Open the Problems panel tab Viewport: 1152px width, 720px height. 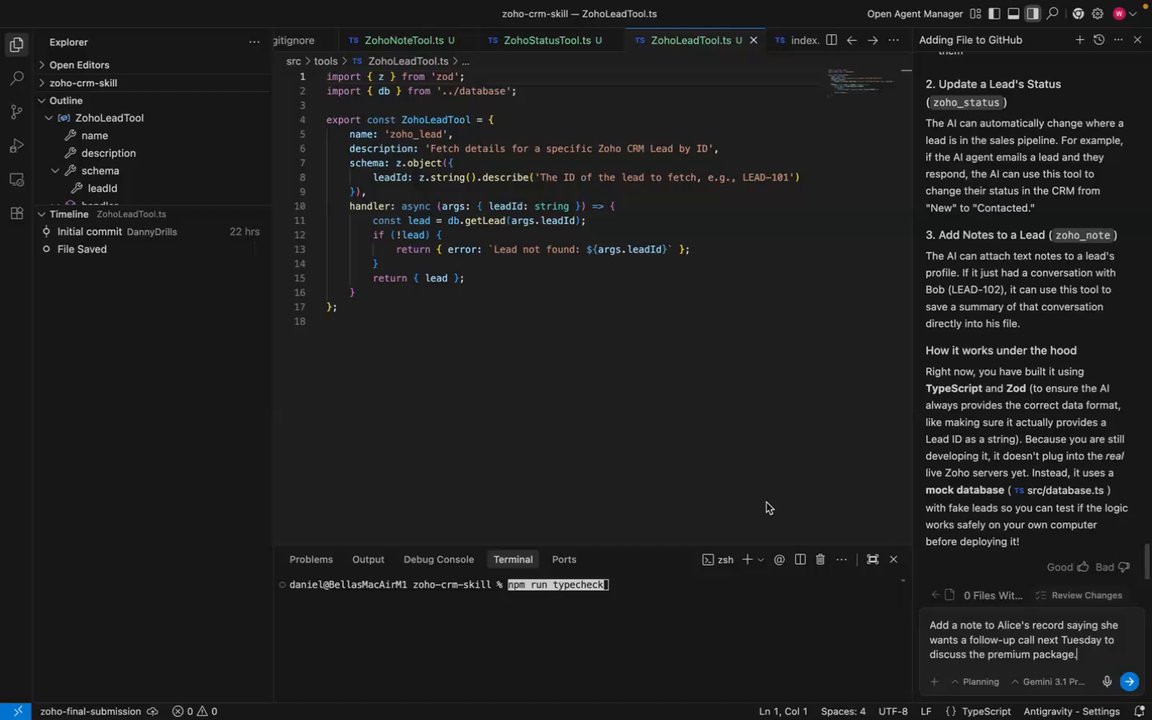(311, 559)
